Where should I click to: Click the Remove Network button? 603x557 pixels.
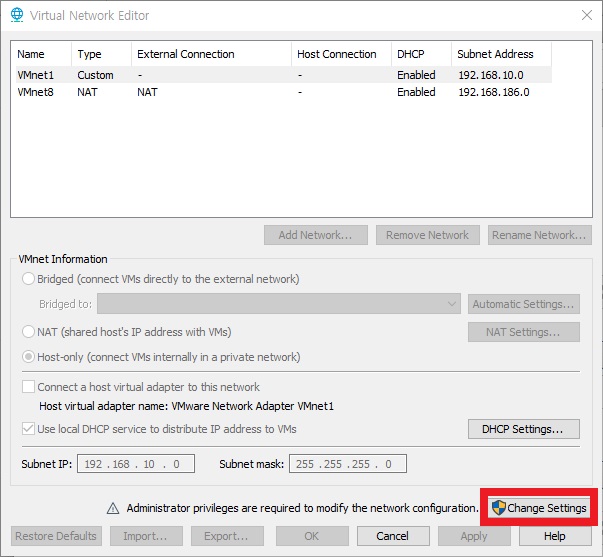[x=428, y=235]
